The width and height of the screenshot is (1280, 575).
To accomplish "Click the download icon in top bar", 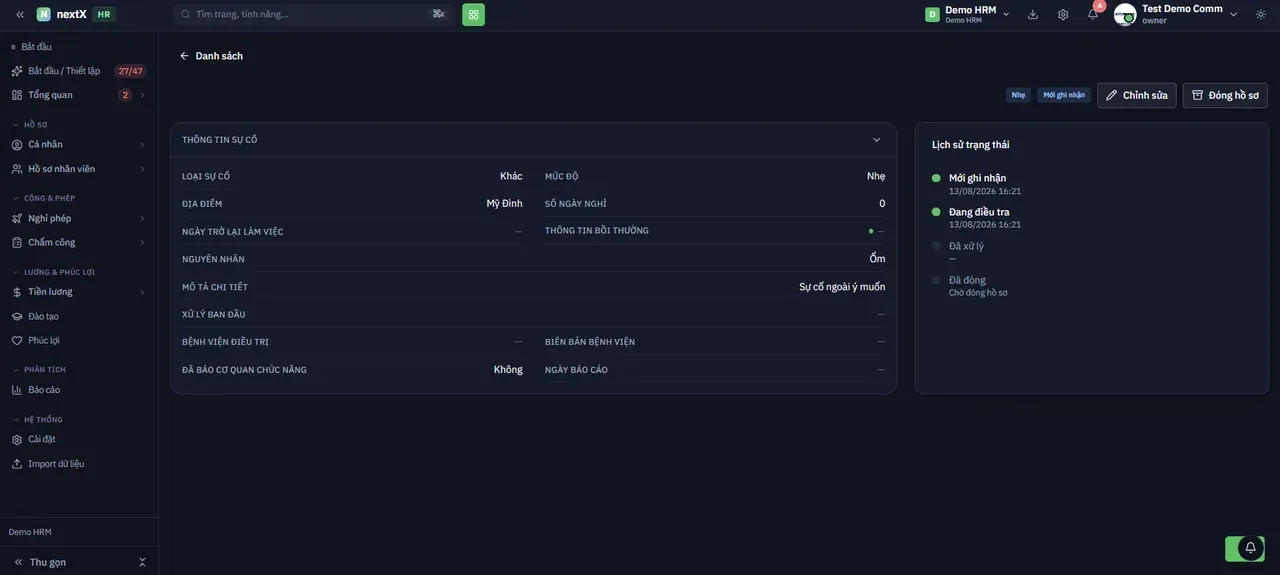I will 1033,14.
